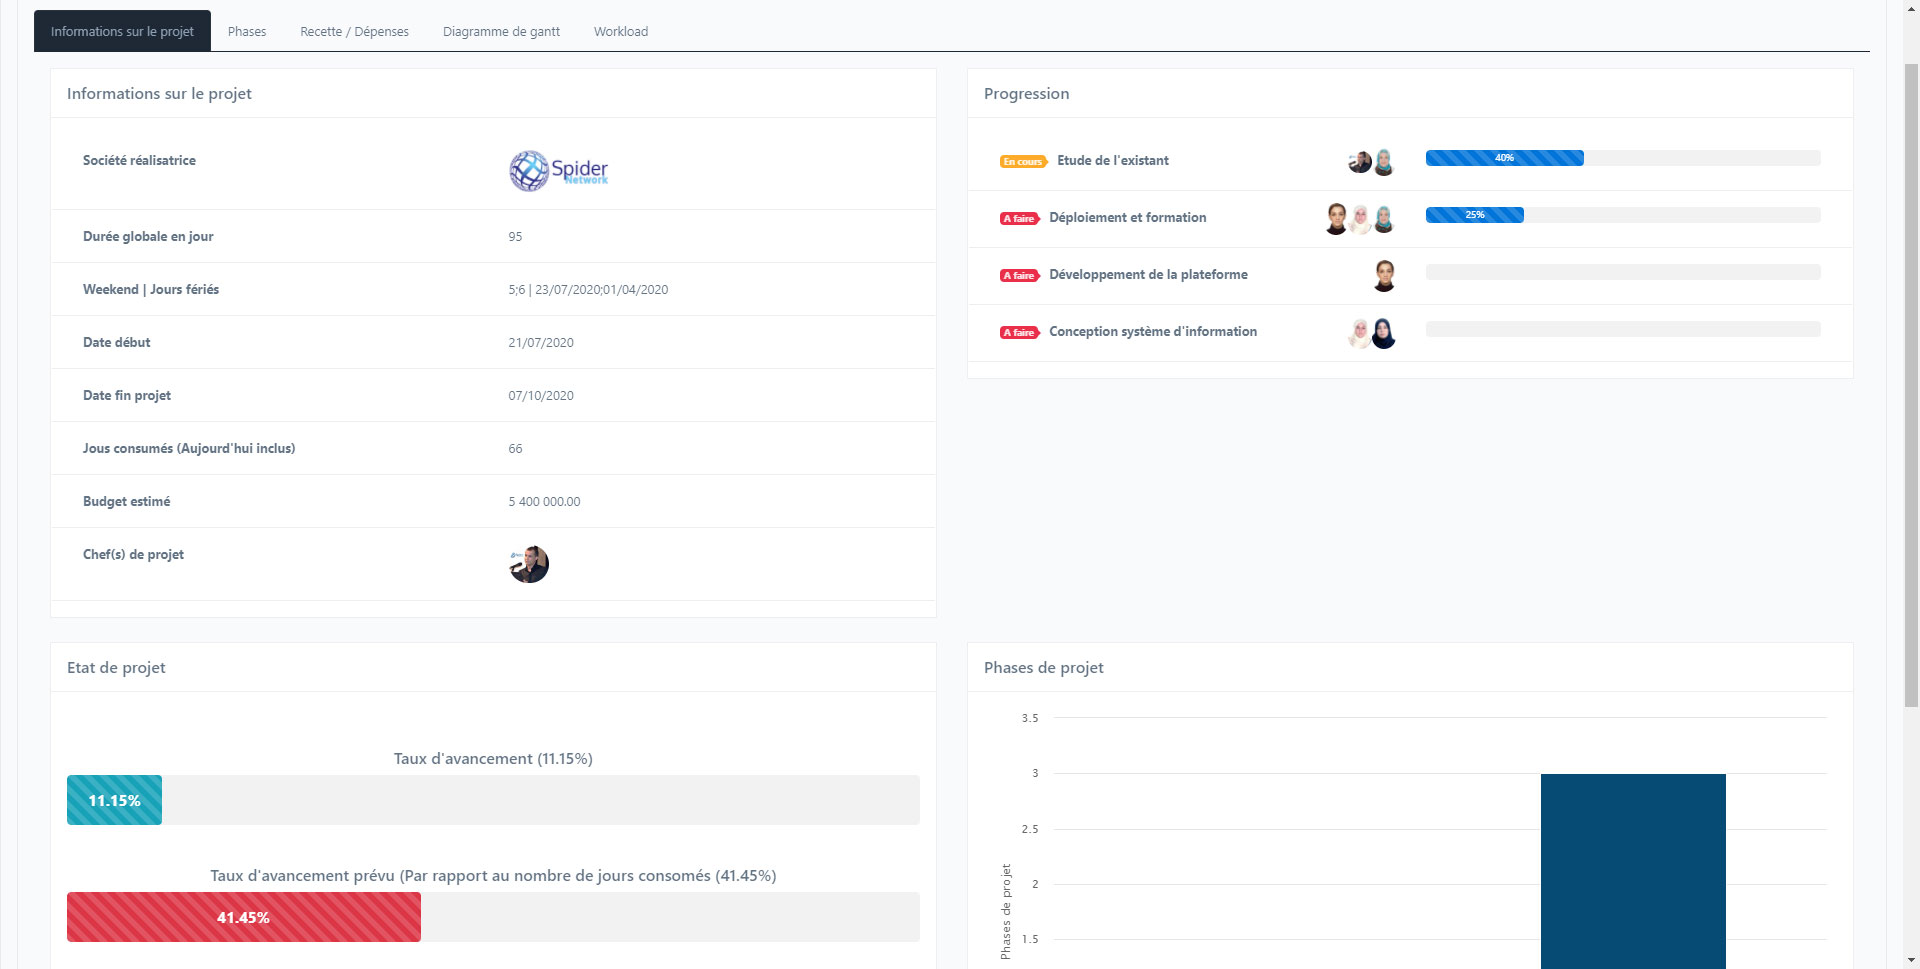This screenshot has height=969, width=1920.
Task: Click the Etat de projet panel heading
Action: pyautogui.click(x=116, y=667)
